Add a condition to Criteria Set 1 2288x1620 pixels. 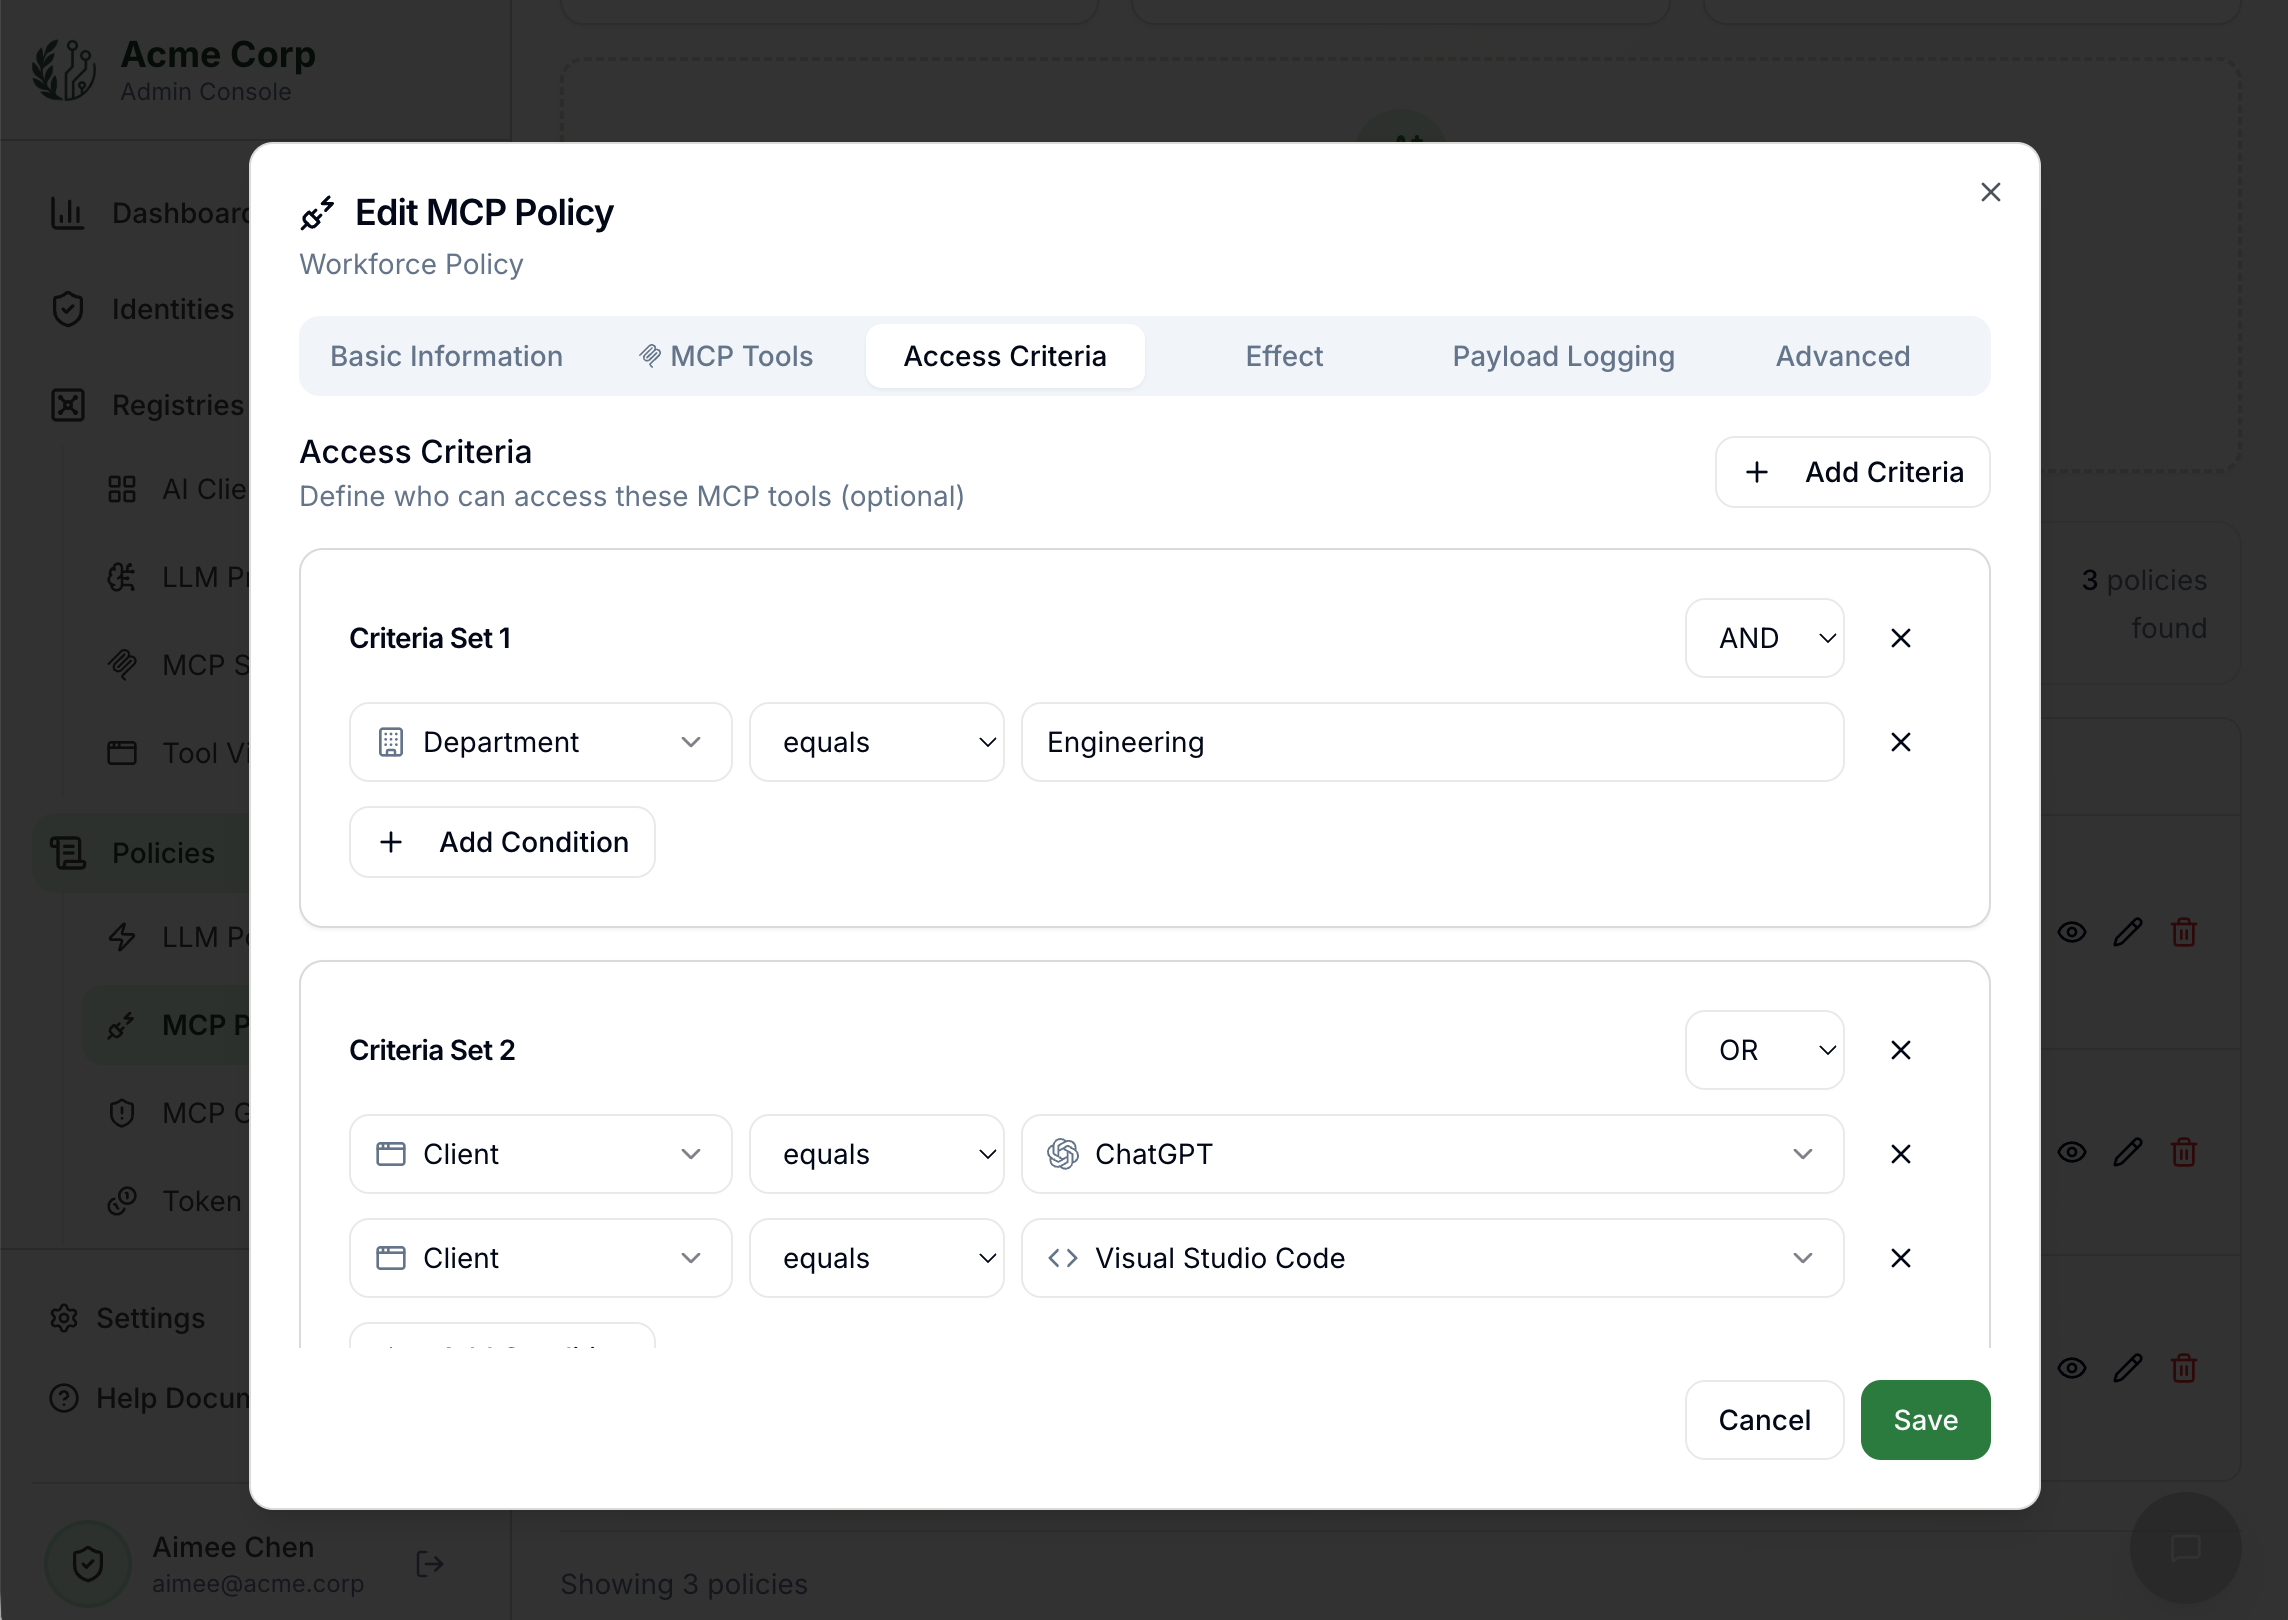501,841
